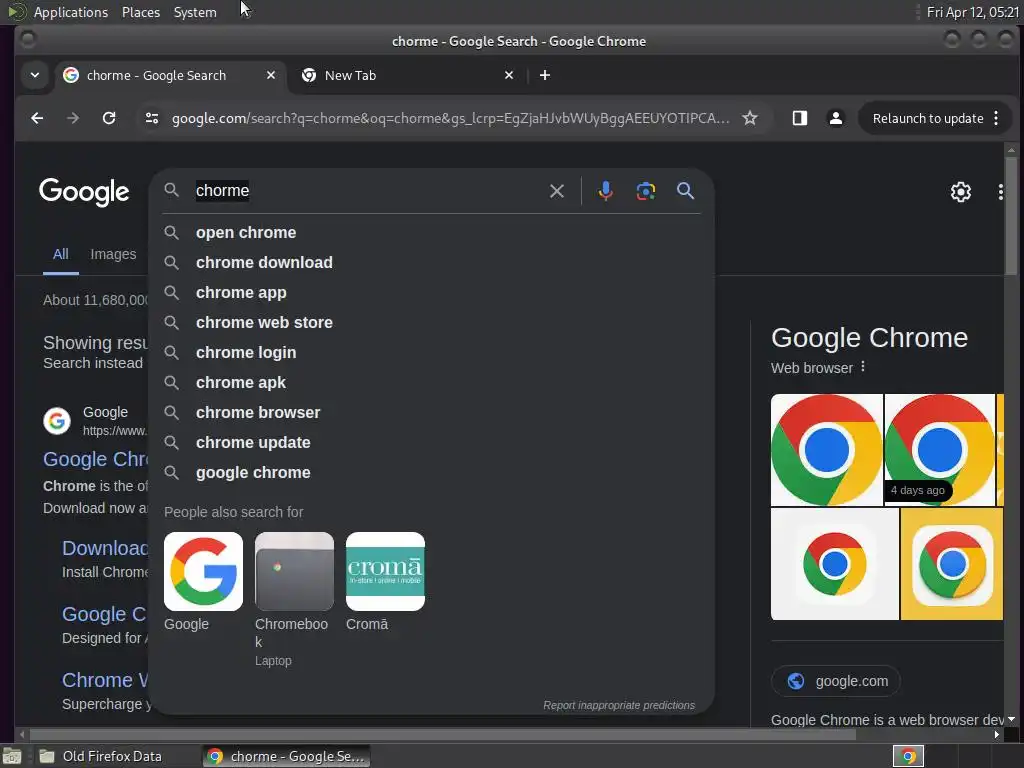Click Relaunch to update button
This screenshot has height=768, width=1024.
click(x=927, y=118)
